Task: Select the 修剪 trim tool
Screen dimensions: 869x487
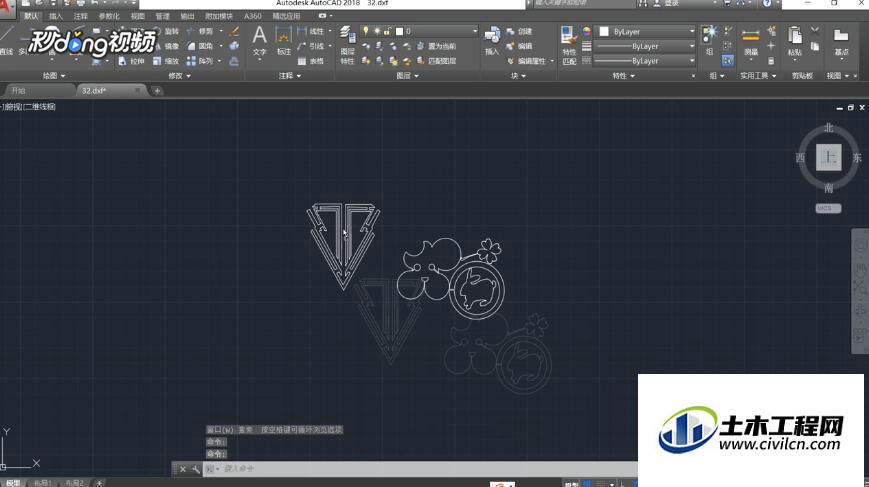Action: point(200,32)
